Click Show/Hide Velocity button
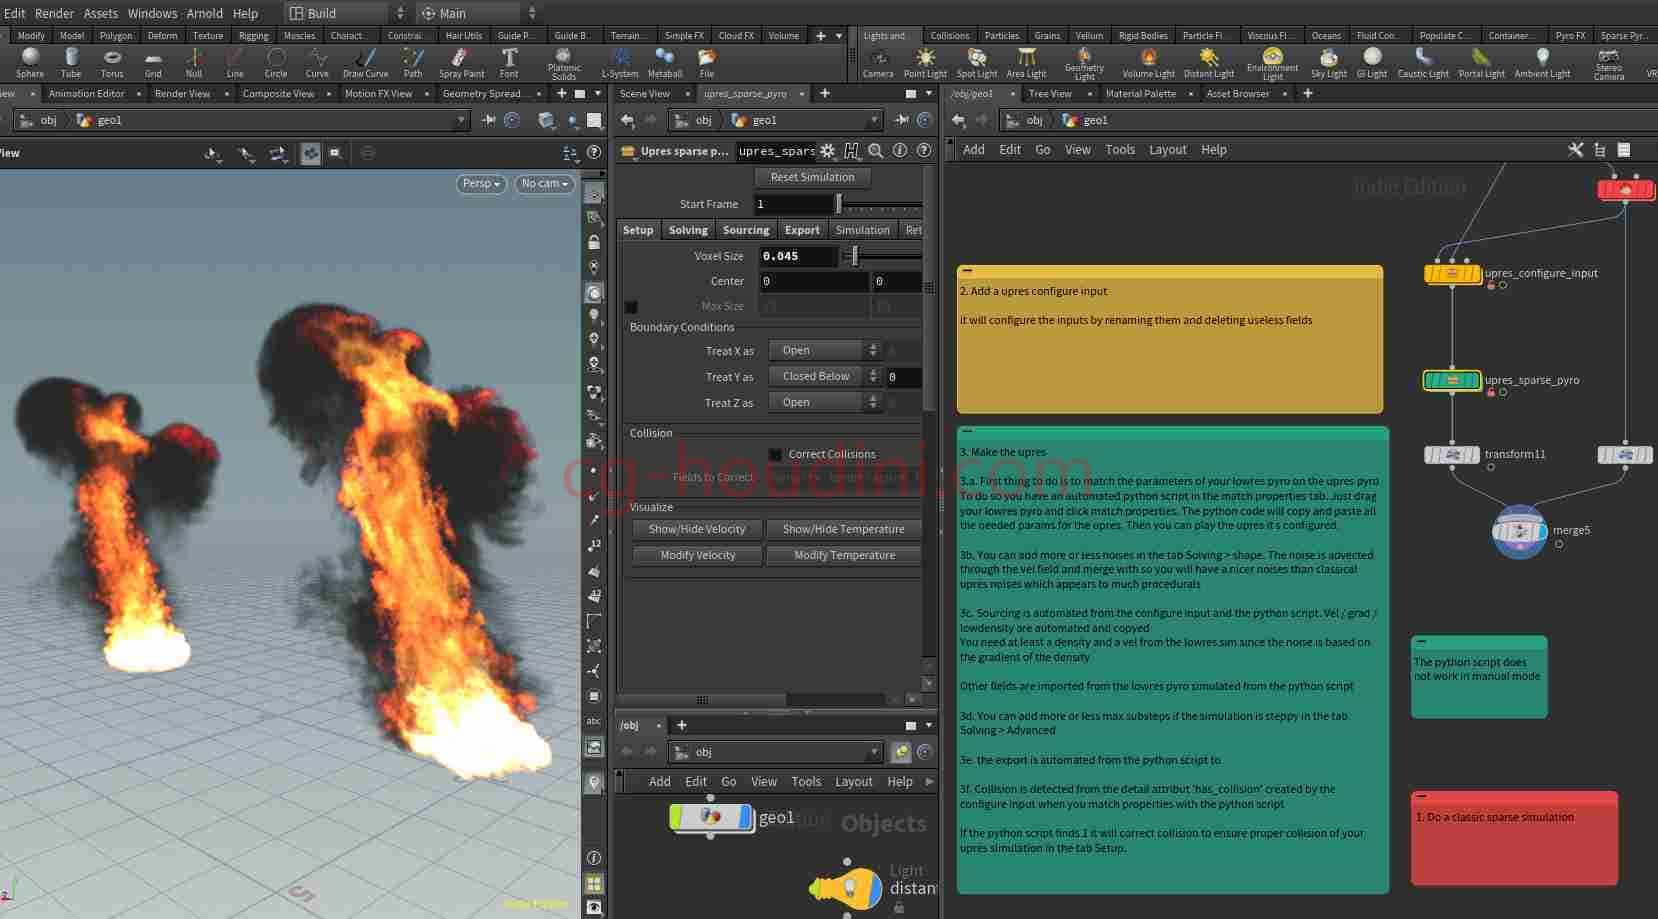The height and width of the screenshot is (919, 1658). pyautogui.click(x=697, y=529)
